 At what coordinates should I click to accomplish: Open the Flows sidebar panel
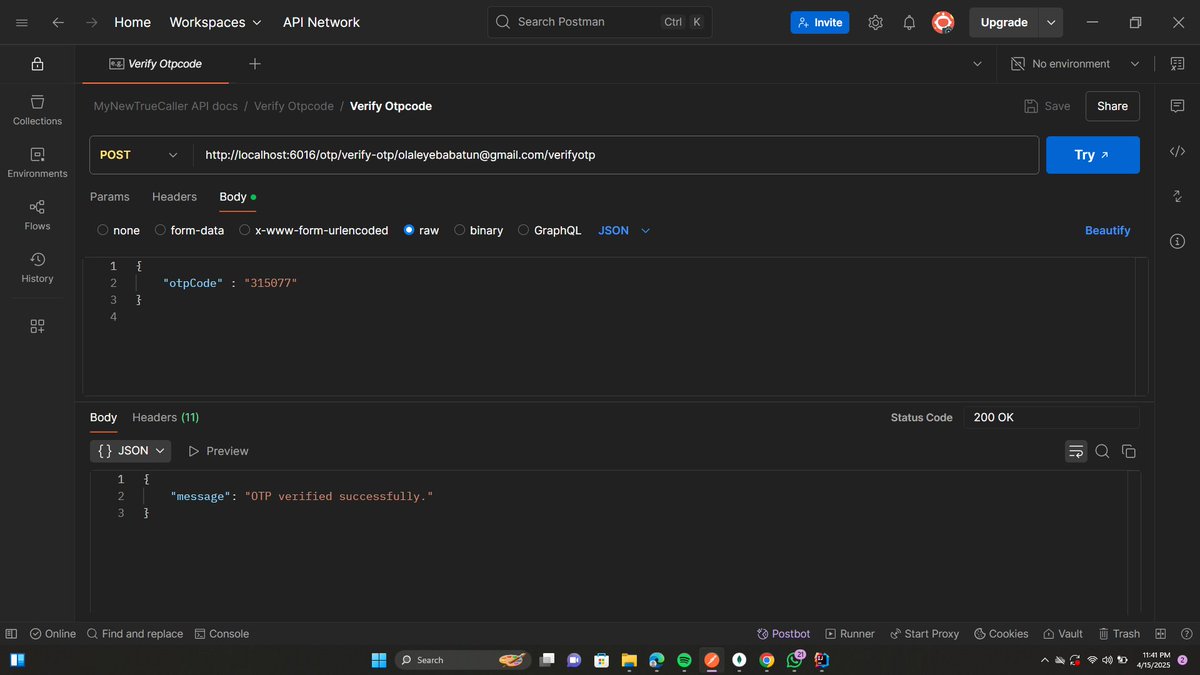click(37, 215)
